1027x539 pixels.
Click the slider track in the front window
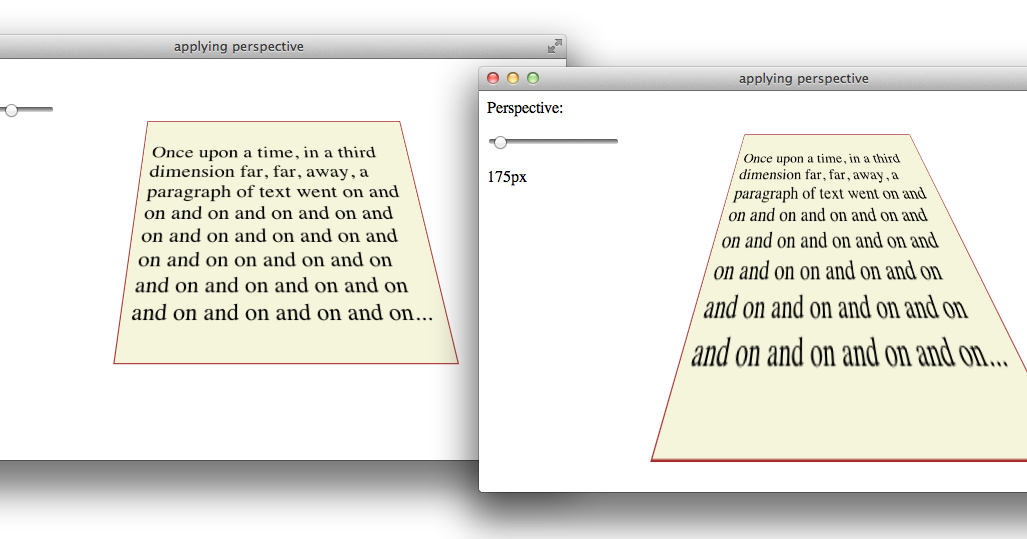[553, 141]
